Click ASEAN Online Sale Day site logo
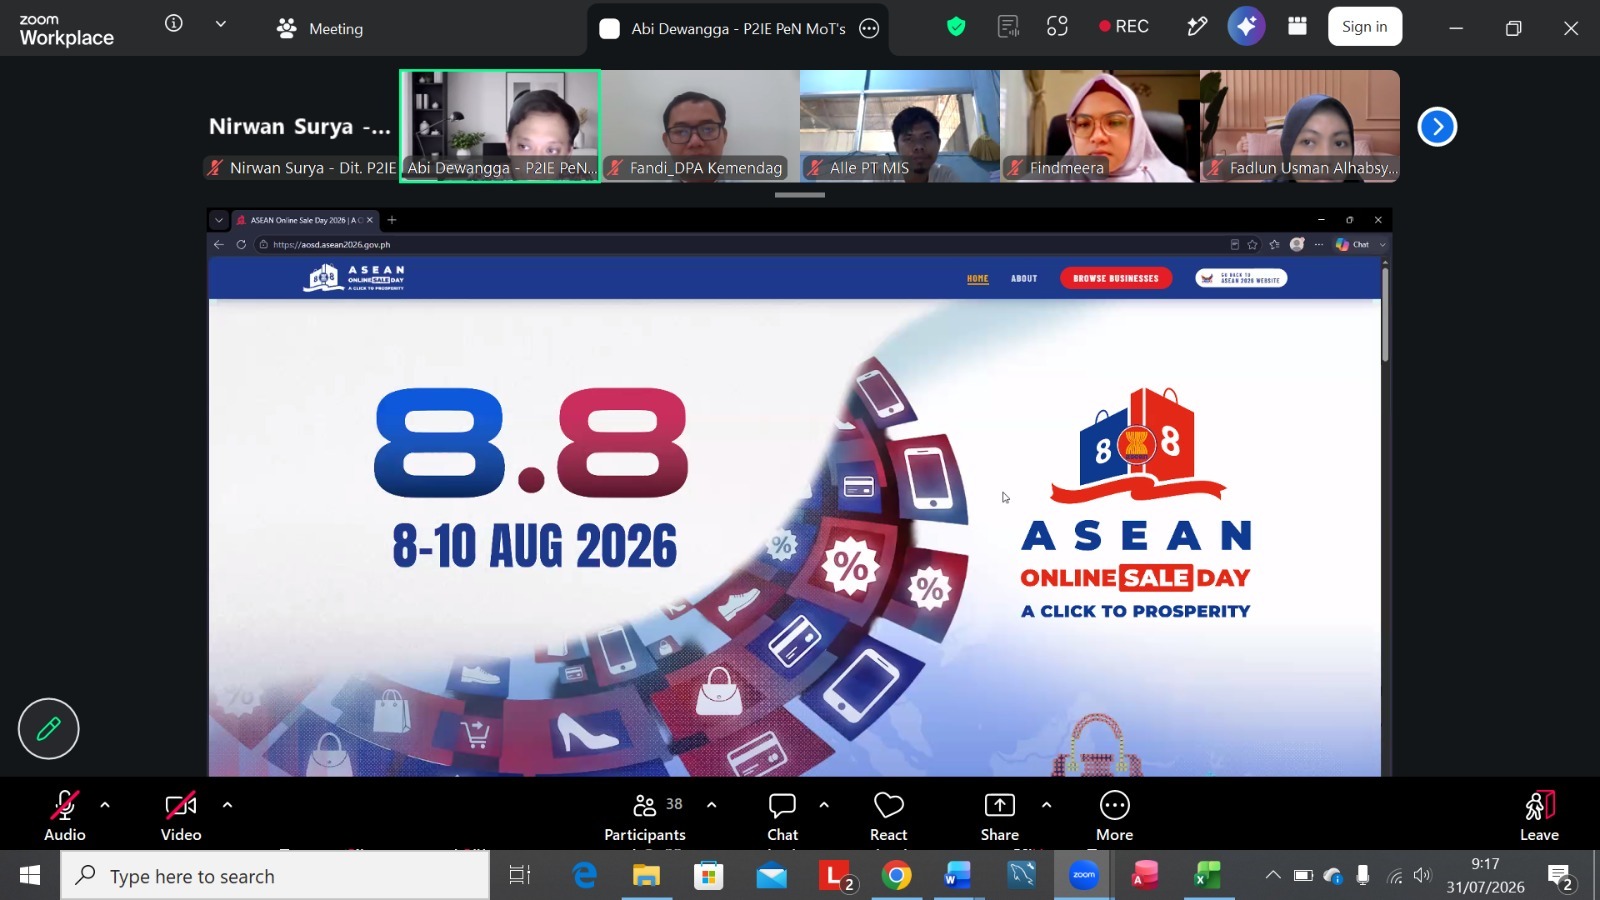 pyautogui.click(x=354, y=278)
